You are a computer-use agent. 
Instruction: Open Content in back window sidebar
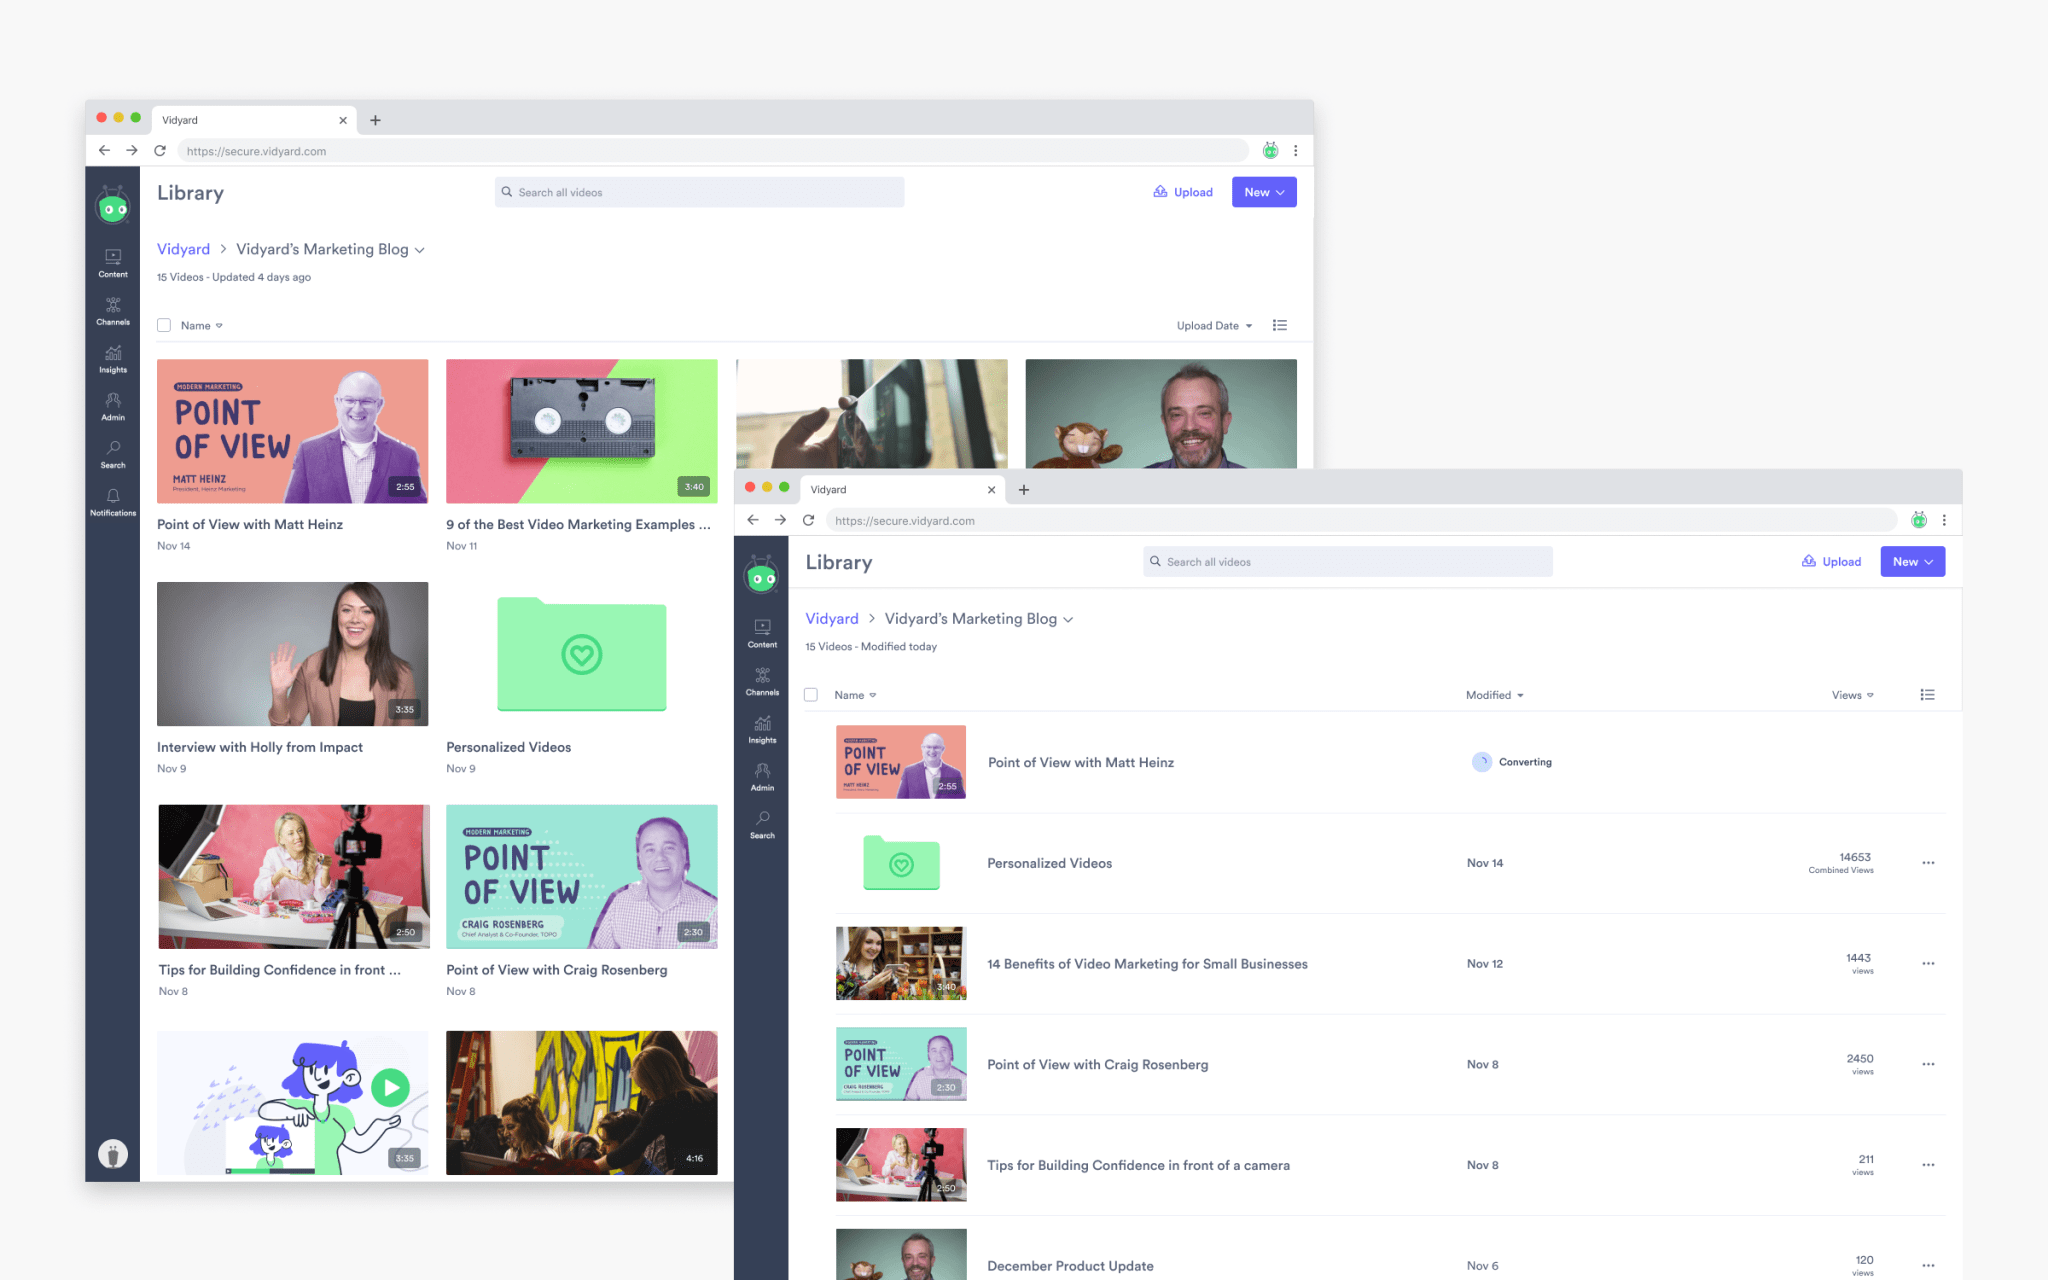(x=113, y=263)
